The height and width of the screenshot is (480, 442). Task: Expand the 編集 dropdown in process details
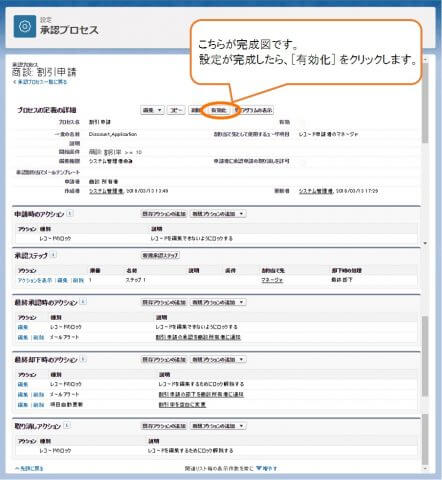click(x=152, y=110)
